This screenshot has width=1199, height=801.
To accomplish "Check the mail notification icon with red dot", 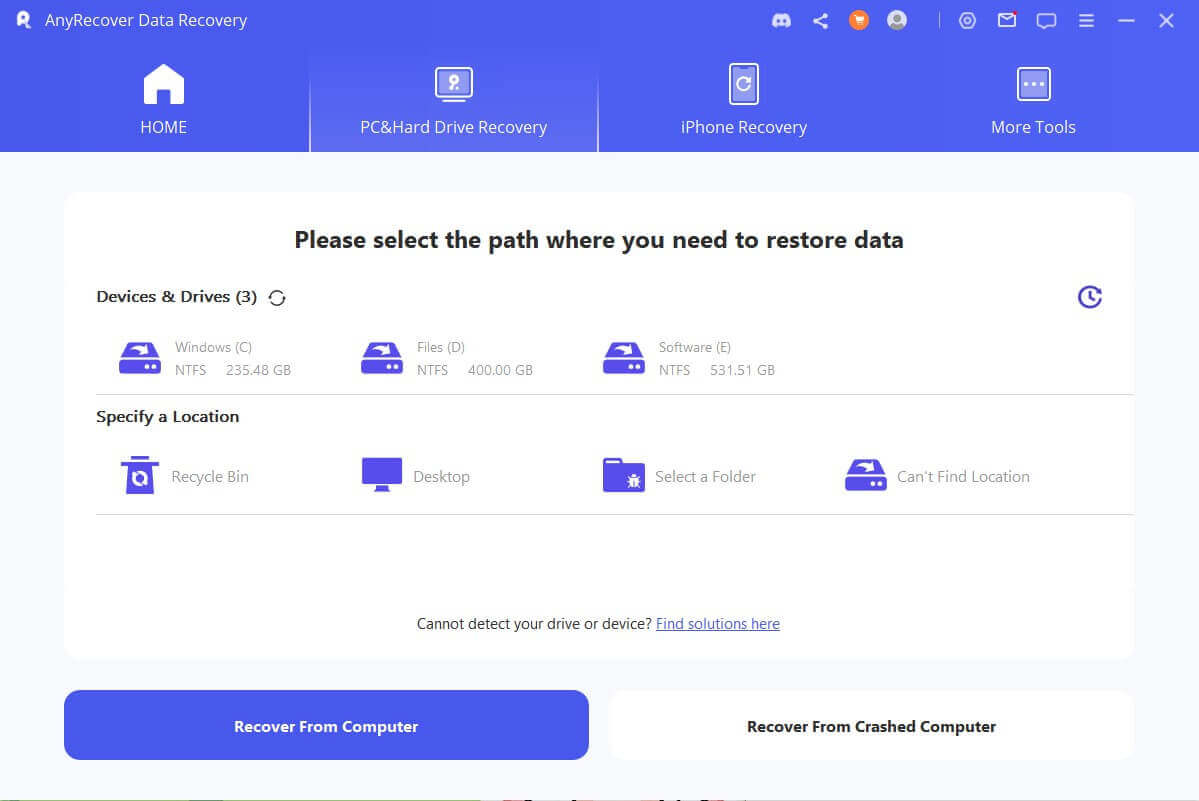I will click(x=1006, y=20).
